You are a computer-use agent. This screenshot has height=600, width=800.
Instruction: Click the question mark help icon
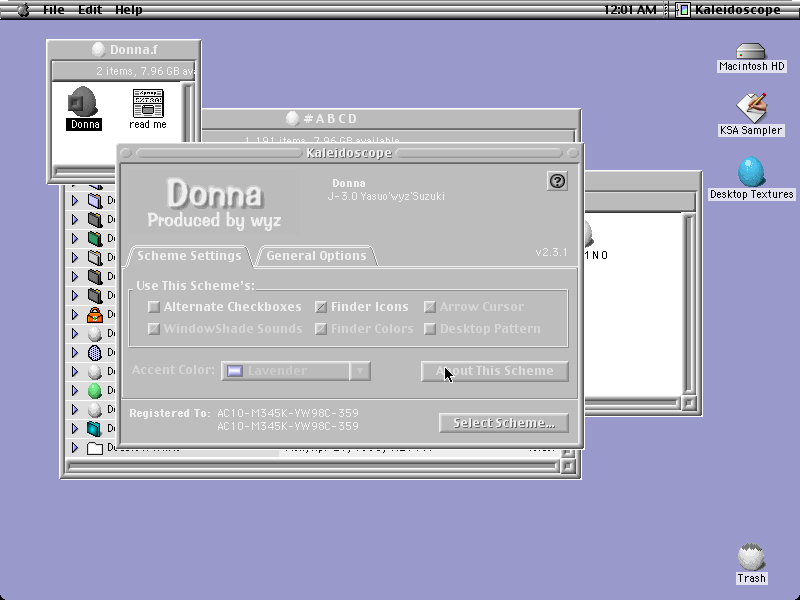[x=557, y=181]
